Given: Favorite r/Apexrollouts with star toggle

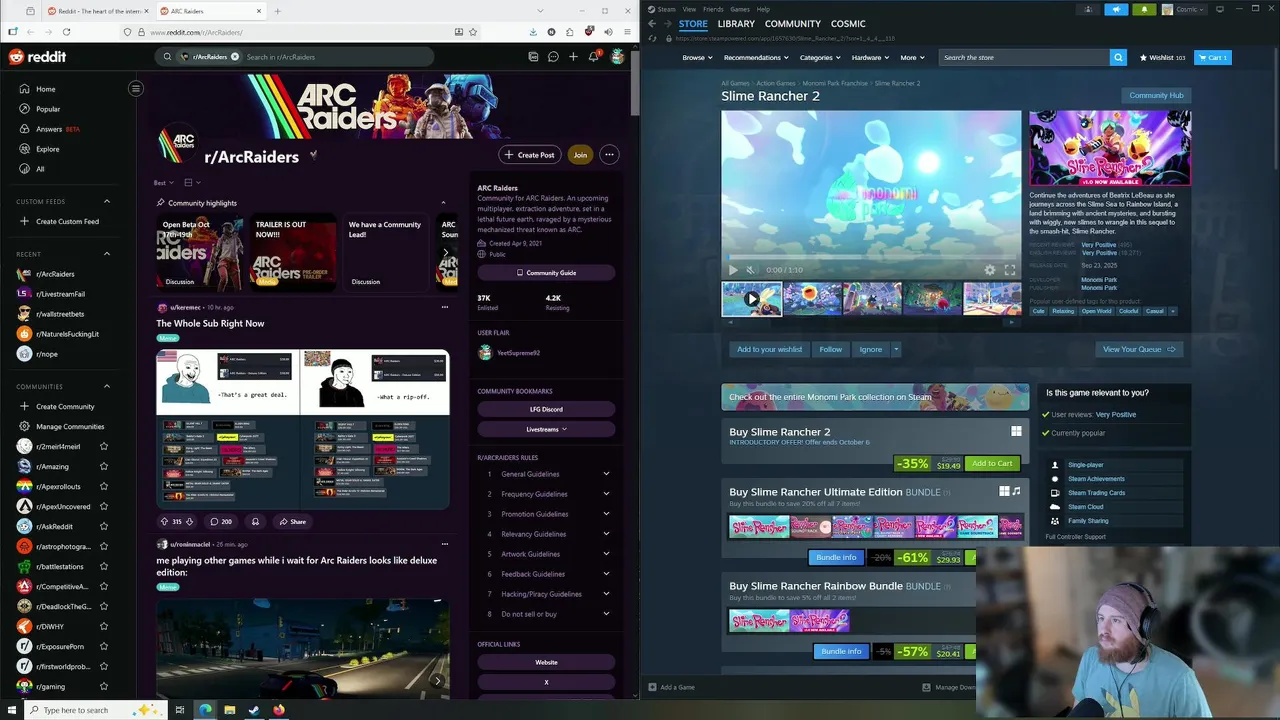Looking at the screenshot, I should [103, 487].
